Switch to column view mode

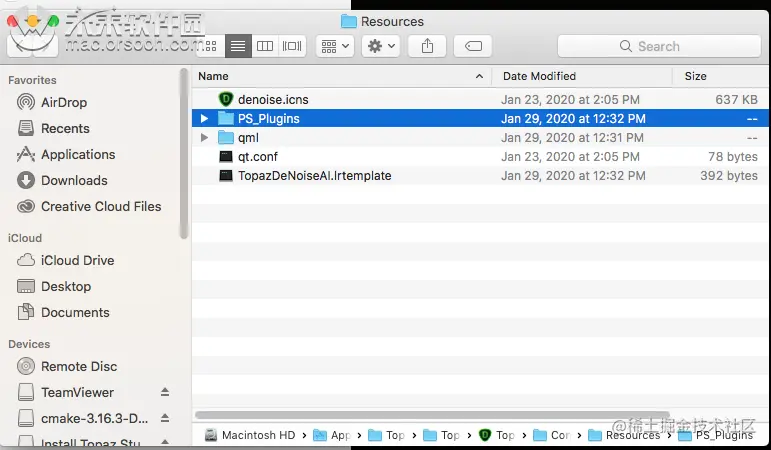[x=265, y=46]
